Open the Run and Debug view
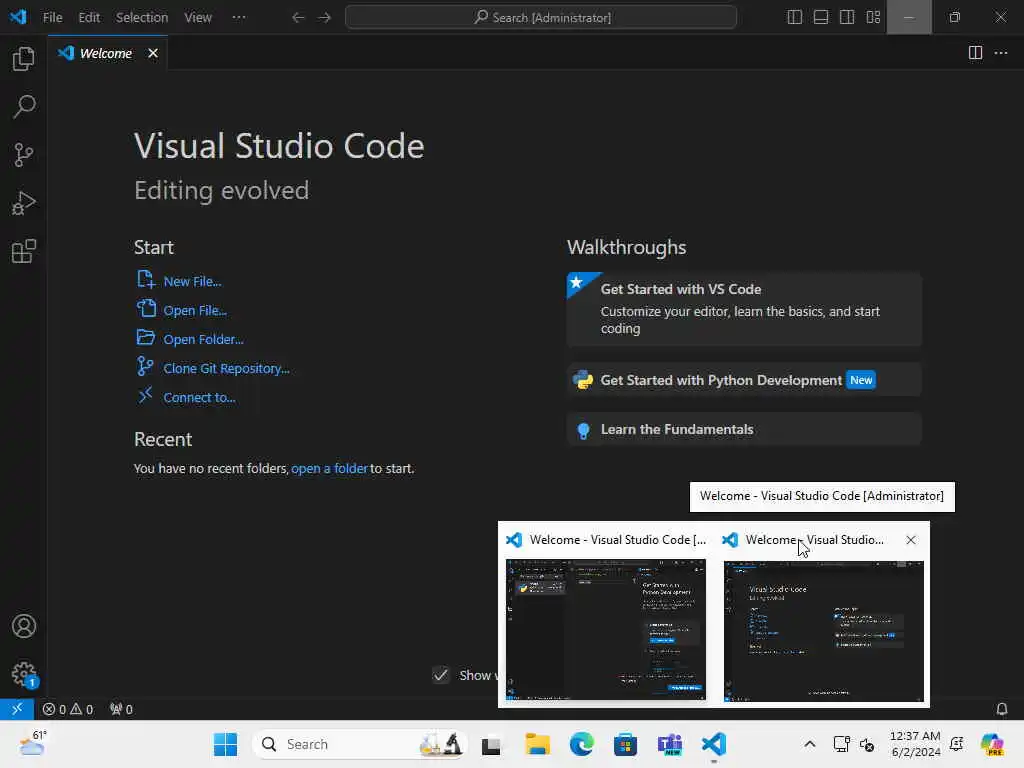Screen dimensions: 1024x768 [24, 203]
